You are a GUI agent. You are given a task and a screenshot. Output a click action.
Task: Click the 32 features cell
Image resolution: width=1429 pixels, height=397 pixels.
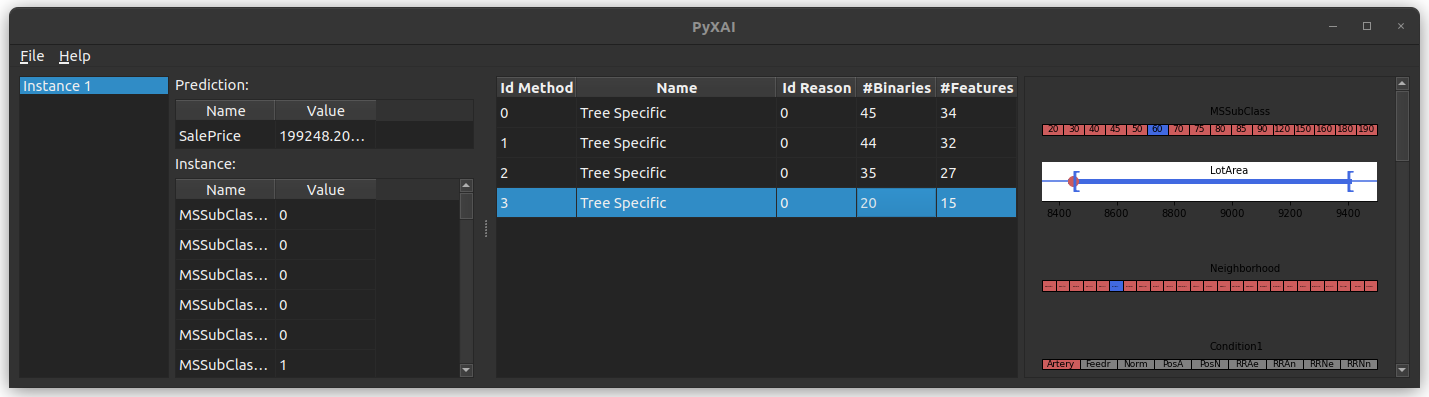click(x=976, y=143)
